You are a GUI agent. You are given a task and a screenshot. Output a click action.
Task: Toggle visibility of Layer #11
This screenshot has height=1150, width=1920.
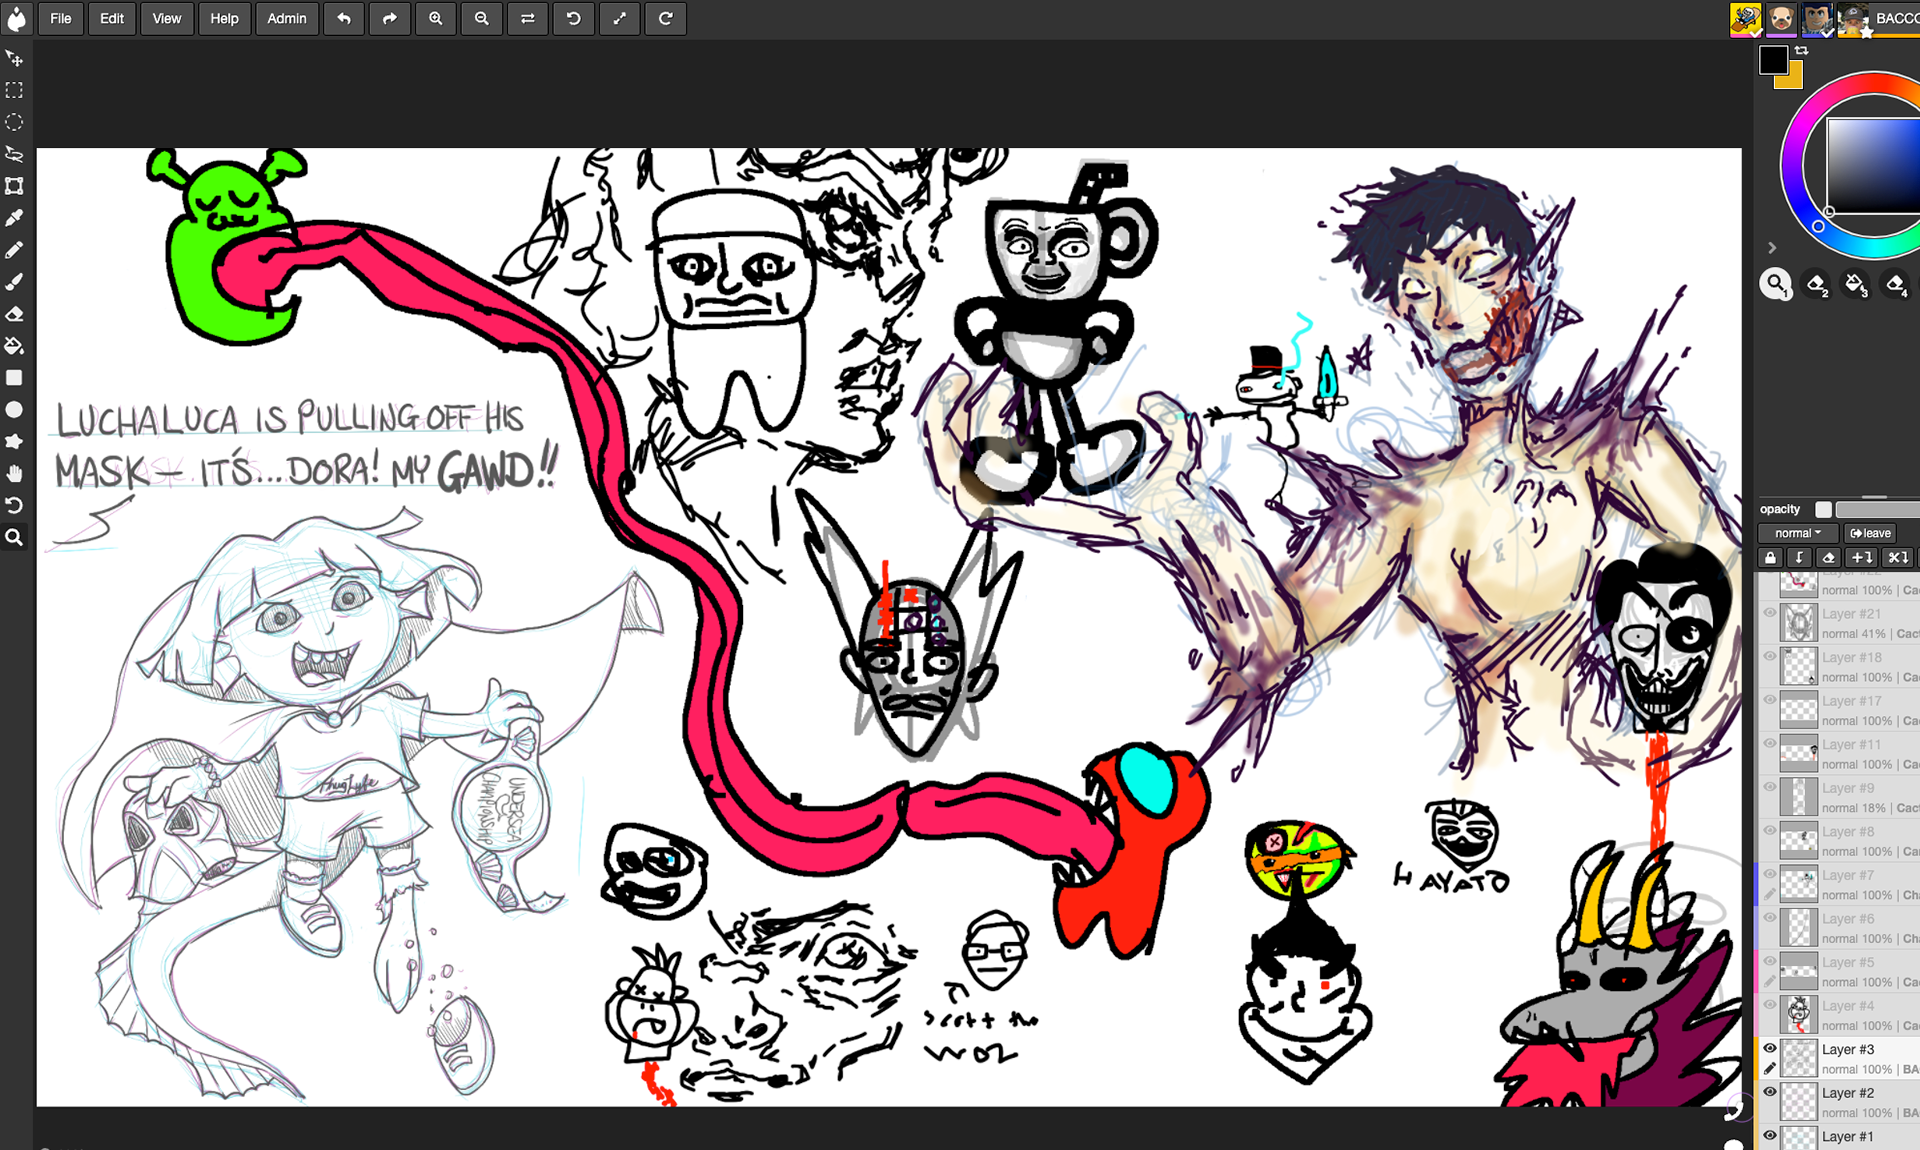click(x=1770, y=744)
